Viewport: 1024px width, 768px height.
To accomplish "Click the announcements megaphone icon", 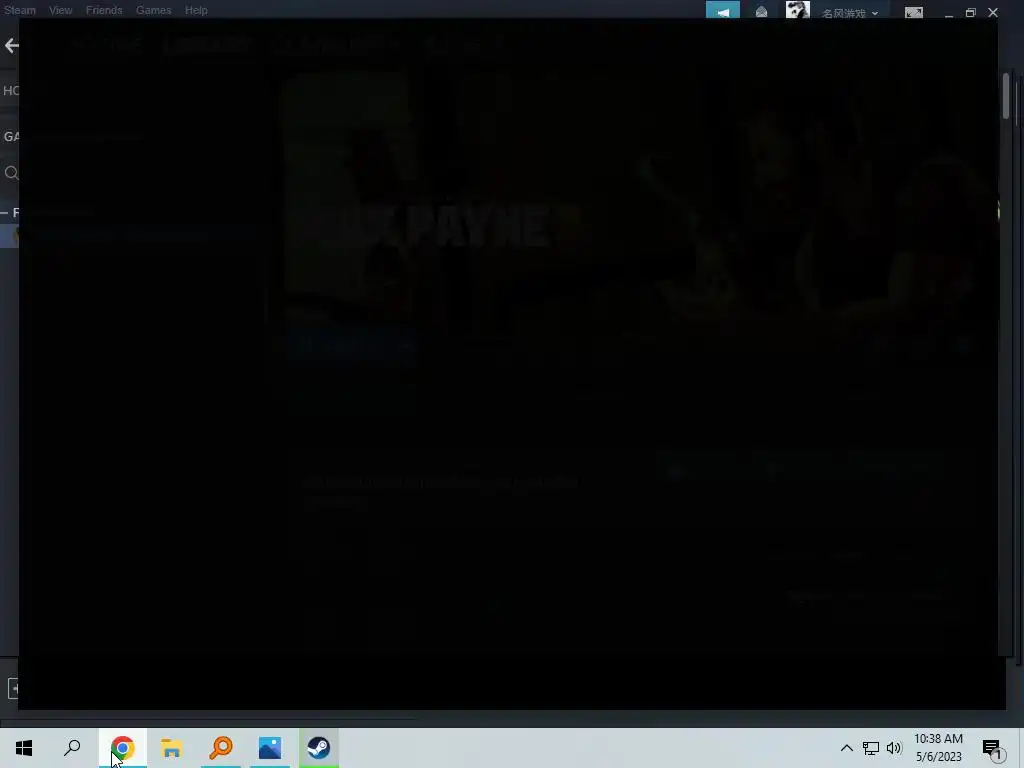I will pos(722,10).
